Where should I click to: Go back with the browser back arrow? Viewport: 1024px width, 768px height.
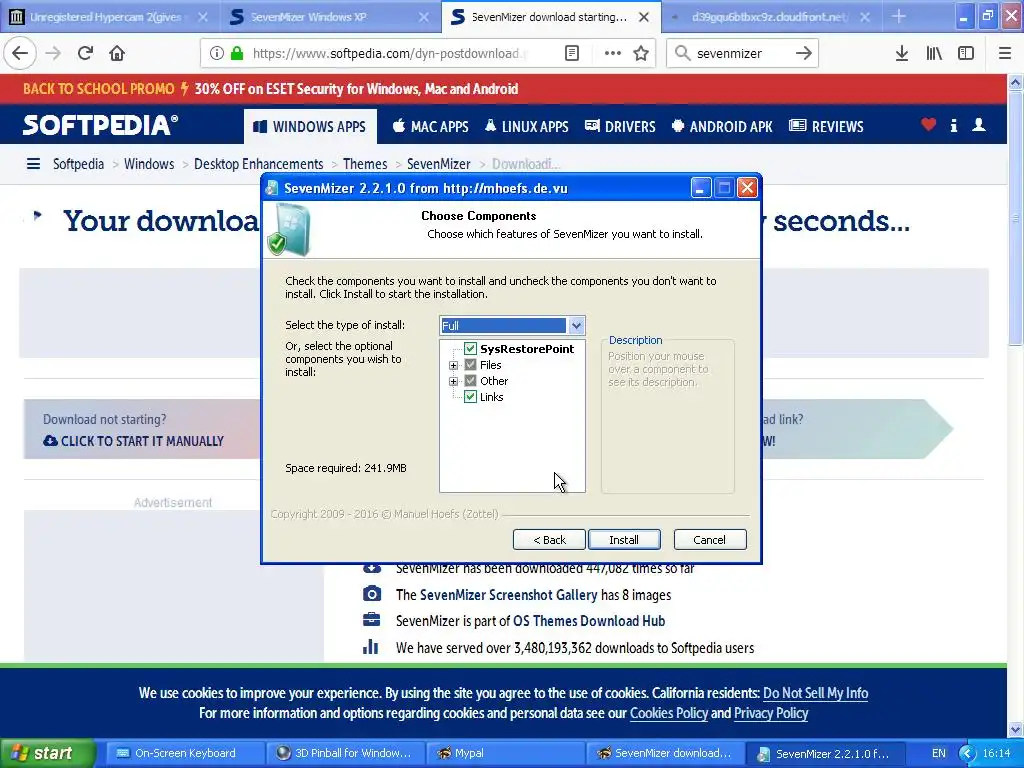click(20, 53)
